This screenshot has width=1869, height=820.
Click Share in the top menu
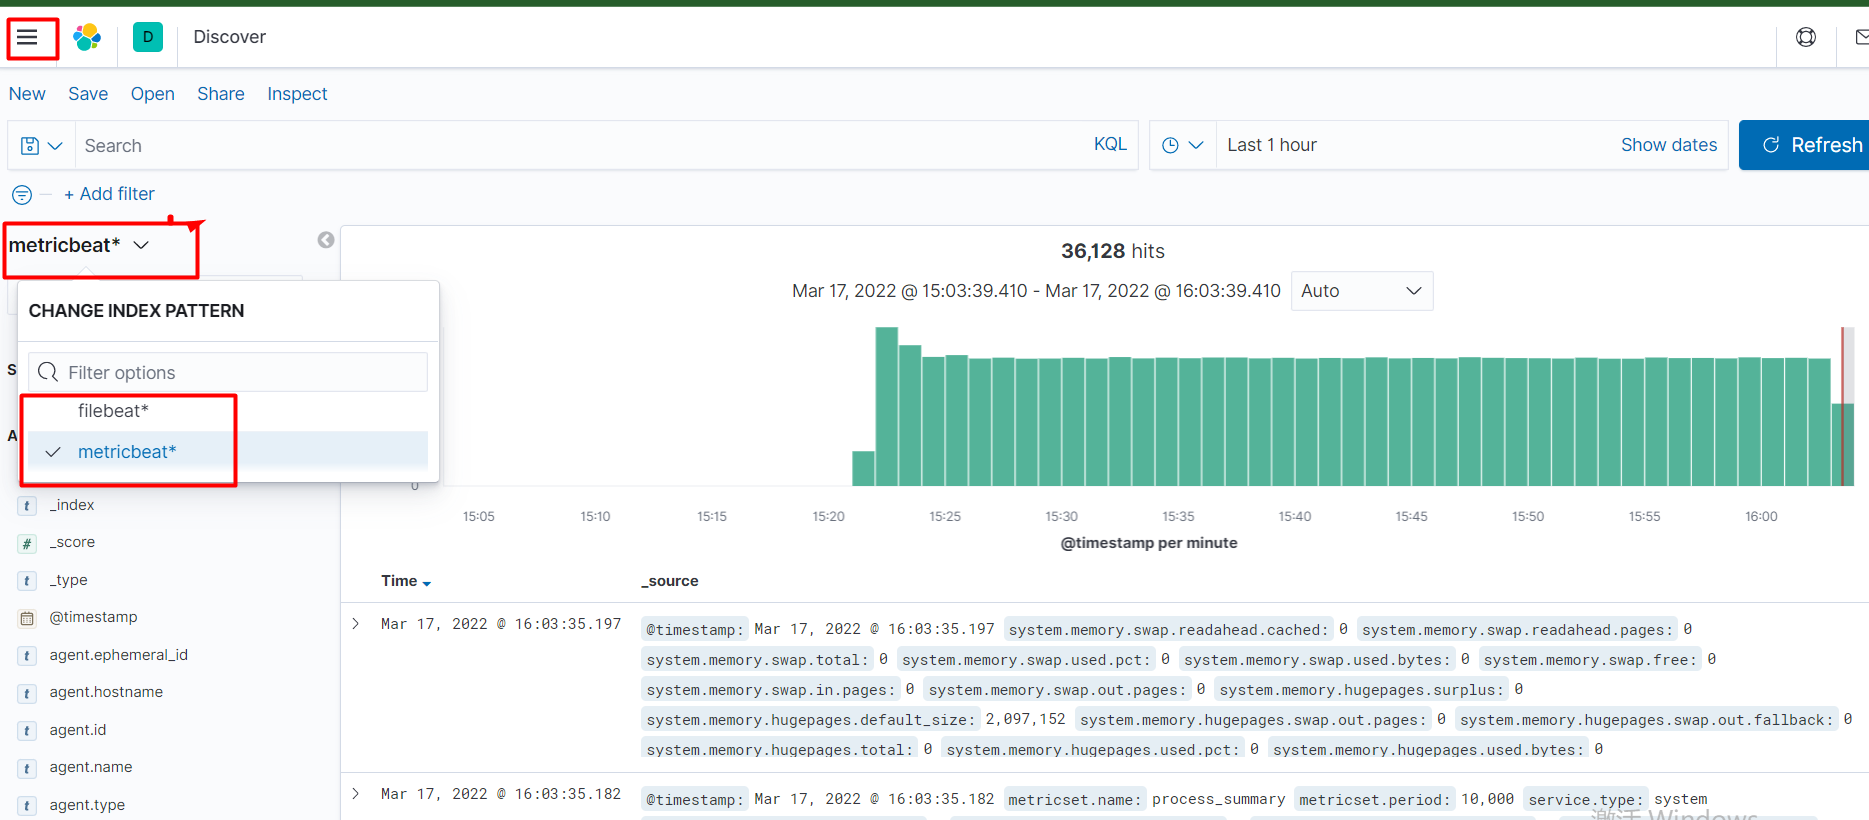pyautogui.click(x=221, y=94)
